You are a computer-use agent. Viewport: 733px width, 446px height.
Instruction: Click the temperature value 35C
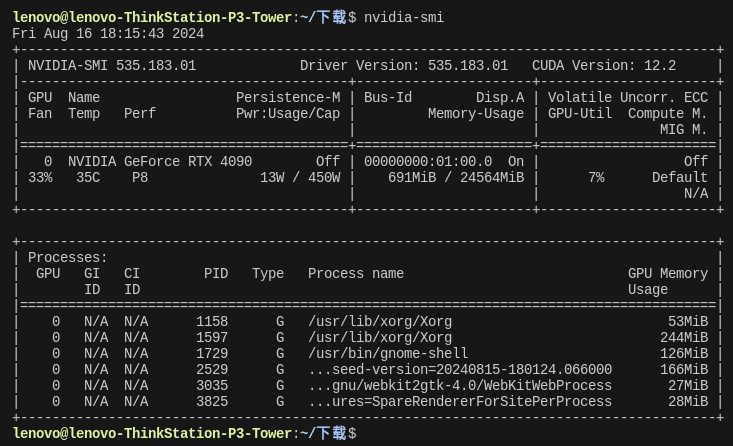click(x=88, y=178)
